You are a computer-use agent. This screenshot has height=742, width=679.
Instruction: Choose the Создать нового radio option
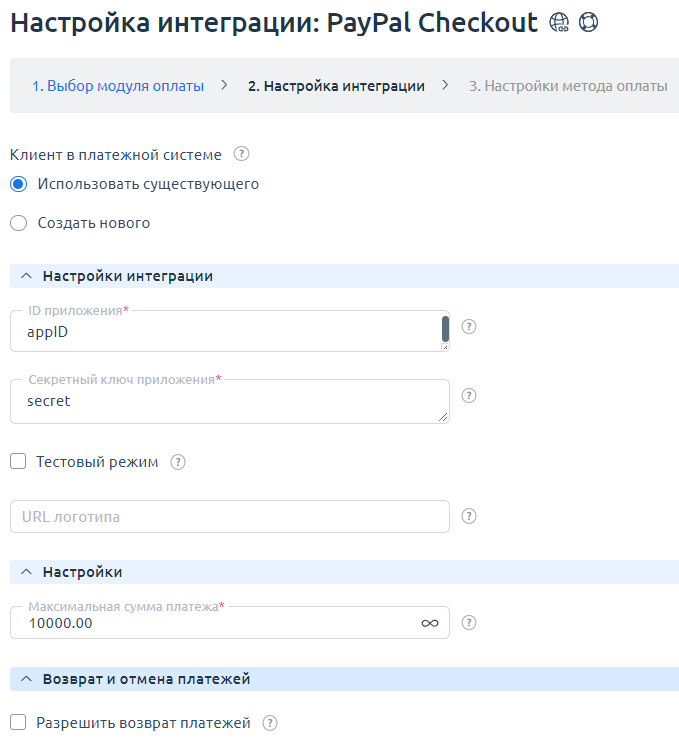[18, 223]
